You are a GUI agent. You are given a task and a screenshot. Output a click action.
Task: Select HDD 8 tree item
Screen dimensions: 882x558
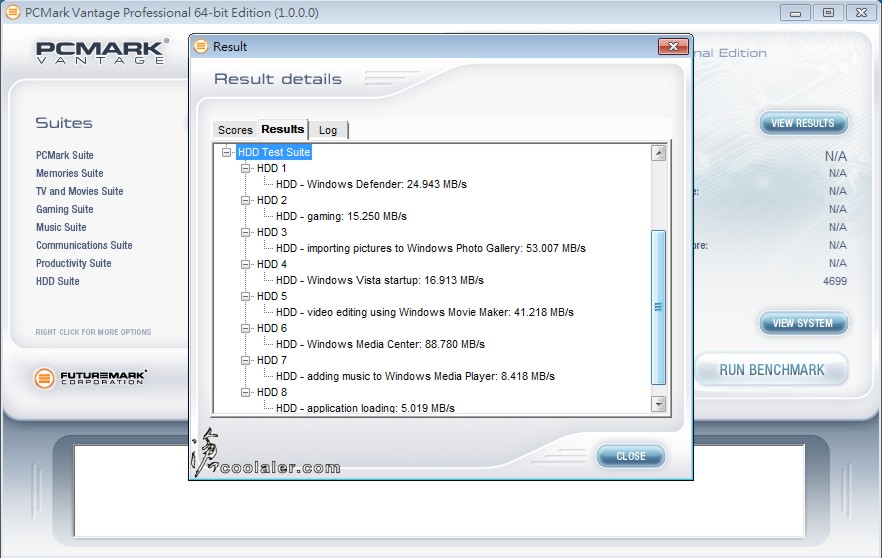[x=272, y=393]
